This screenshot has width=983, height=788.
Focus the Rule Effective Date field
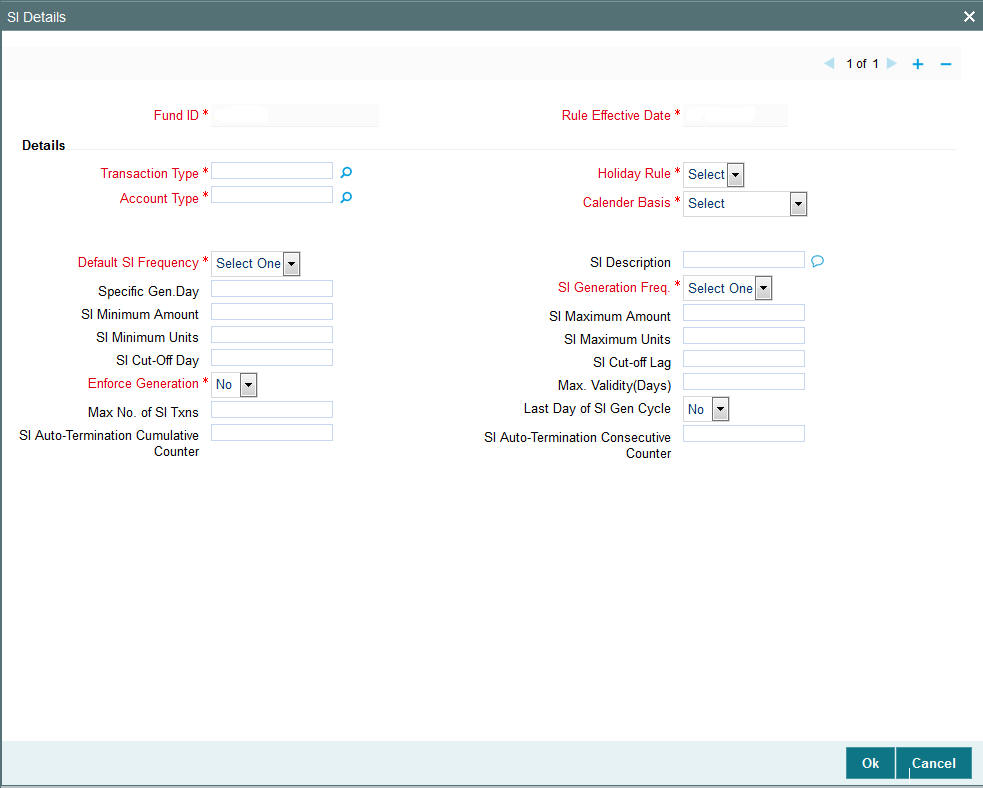[735, 115]
